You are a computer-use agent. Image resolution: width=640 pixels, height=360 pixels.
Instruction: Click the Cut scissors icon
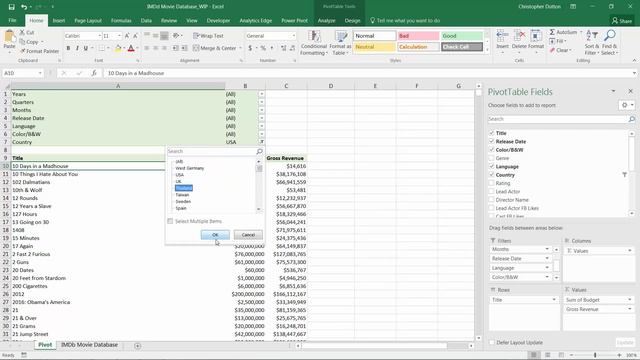point(22,32)
